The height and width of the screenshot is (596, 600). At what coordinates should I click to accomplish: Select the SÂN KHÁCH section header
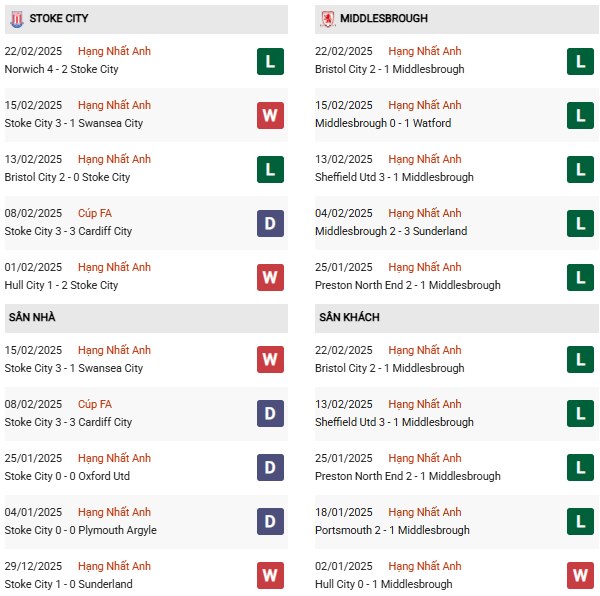point(349,318)
